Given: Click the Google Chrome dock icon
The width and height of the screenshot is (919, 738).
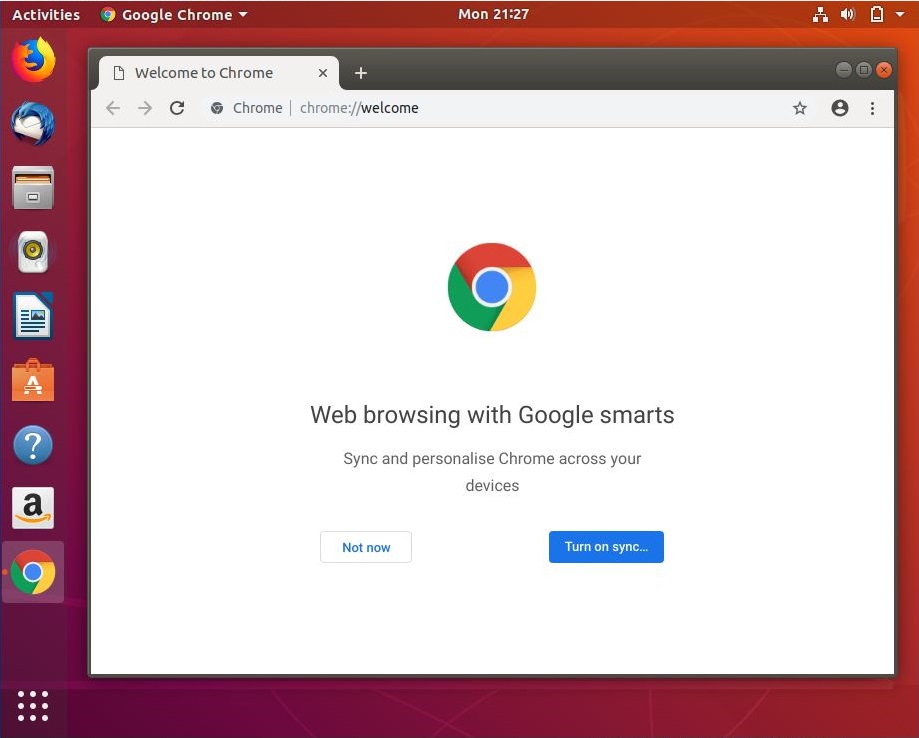Looking at the screenshot, I should (x=33, y=572).
